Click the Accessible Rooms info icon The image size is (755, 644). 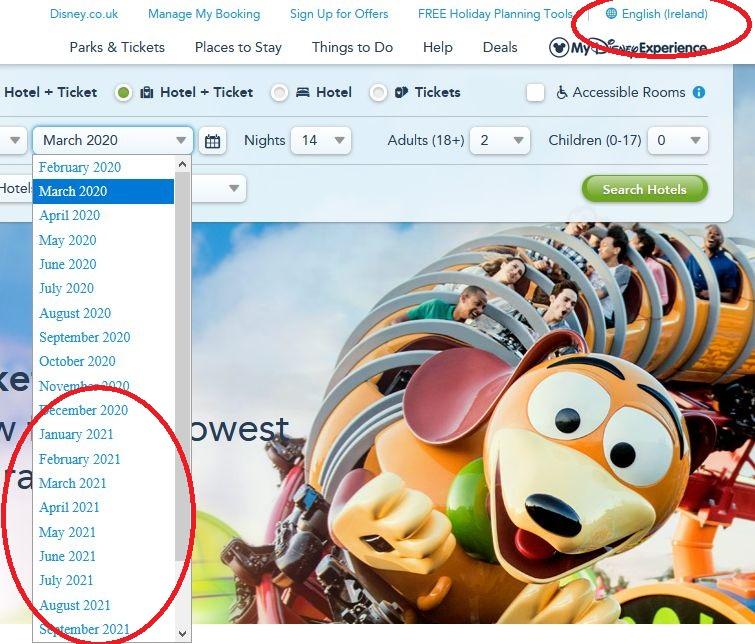(x=699, y=92)
